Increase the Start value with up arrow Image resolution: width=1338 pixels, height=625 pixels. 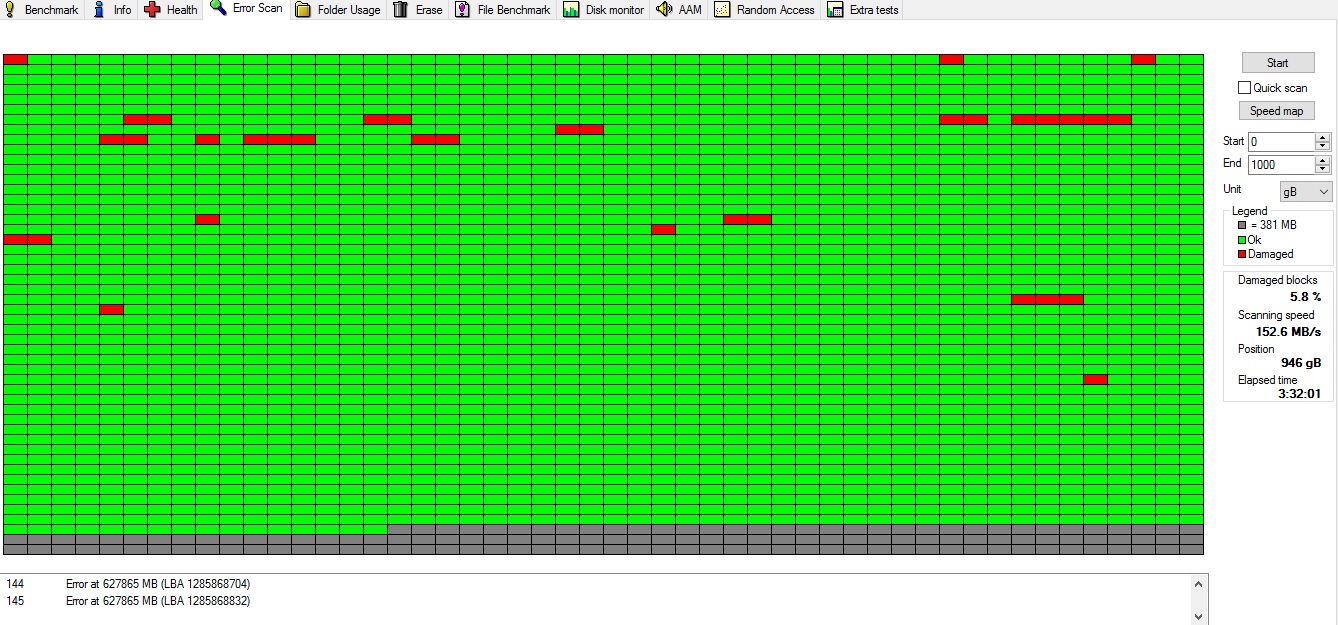[x=1323, y=138]
